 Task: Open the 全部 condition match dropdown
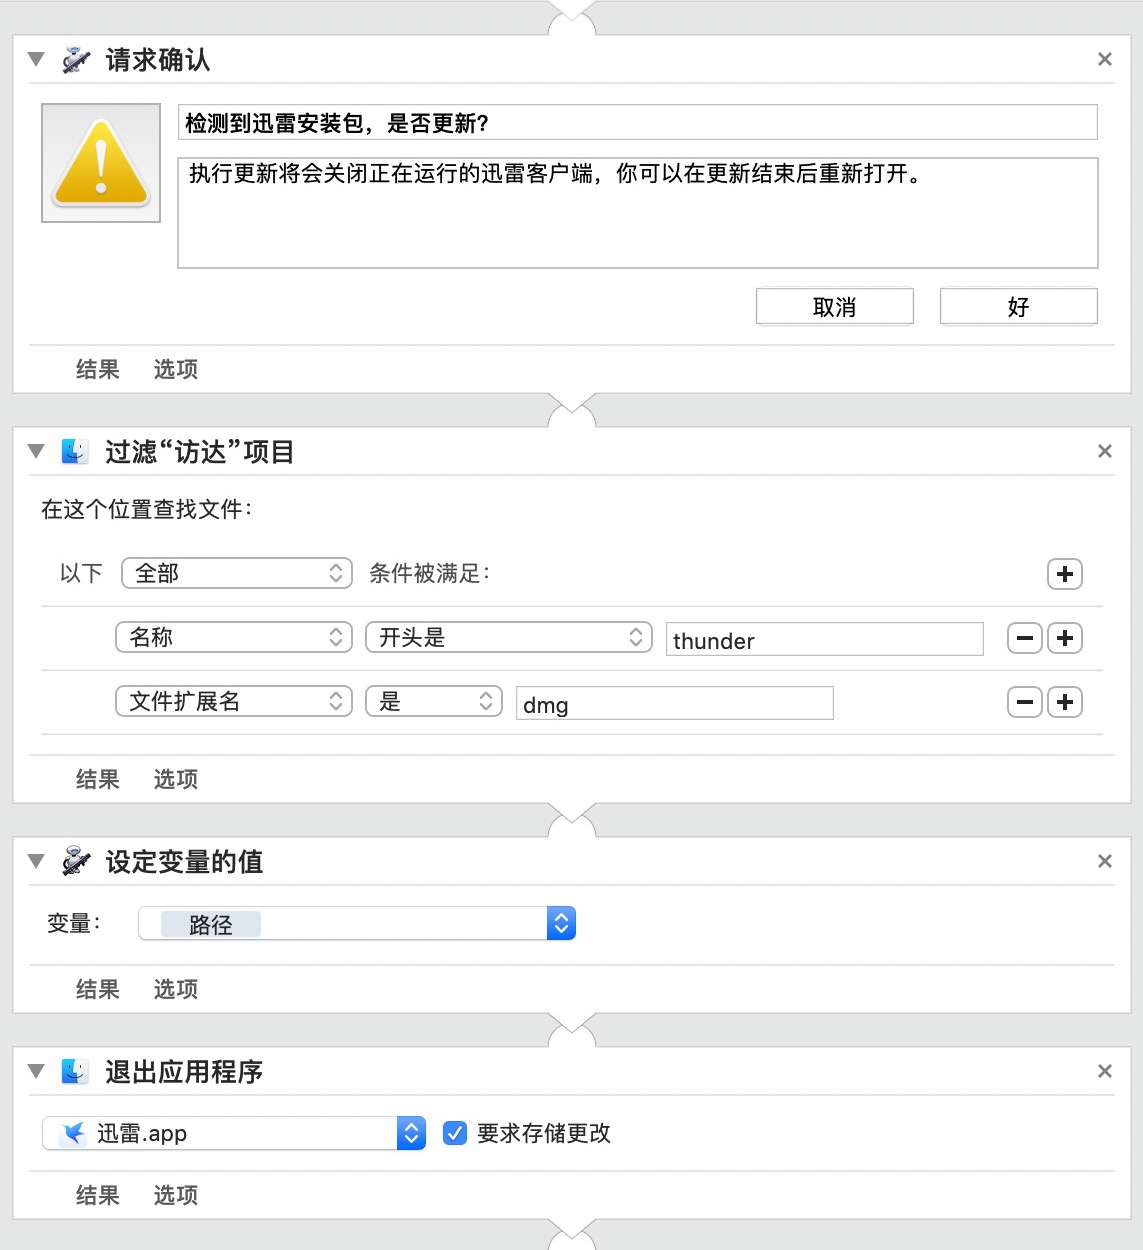(236, 574)
